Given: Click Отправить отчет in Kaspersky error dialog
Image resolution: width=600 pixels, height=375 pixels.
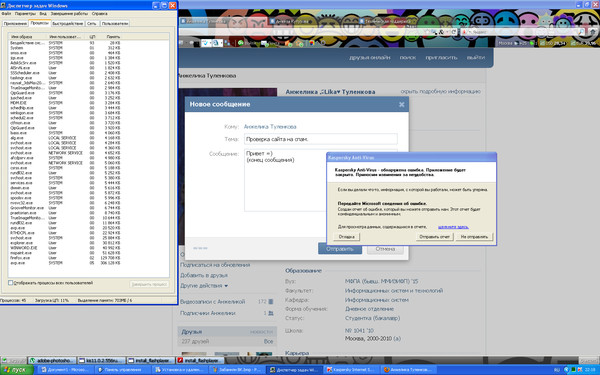Looking at the screenshot, I should (435, 237).
